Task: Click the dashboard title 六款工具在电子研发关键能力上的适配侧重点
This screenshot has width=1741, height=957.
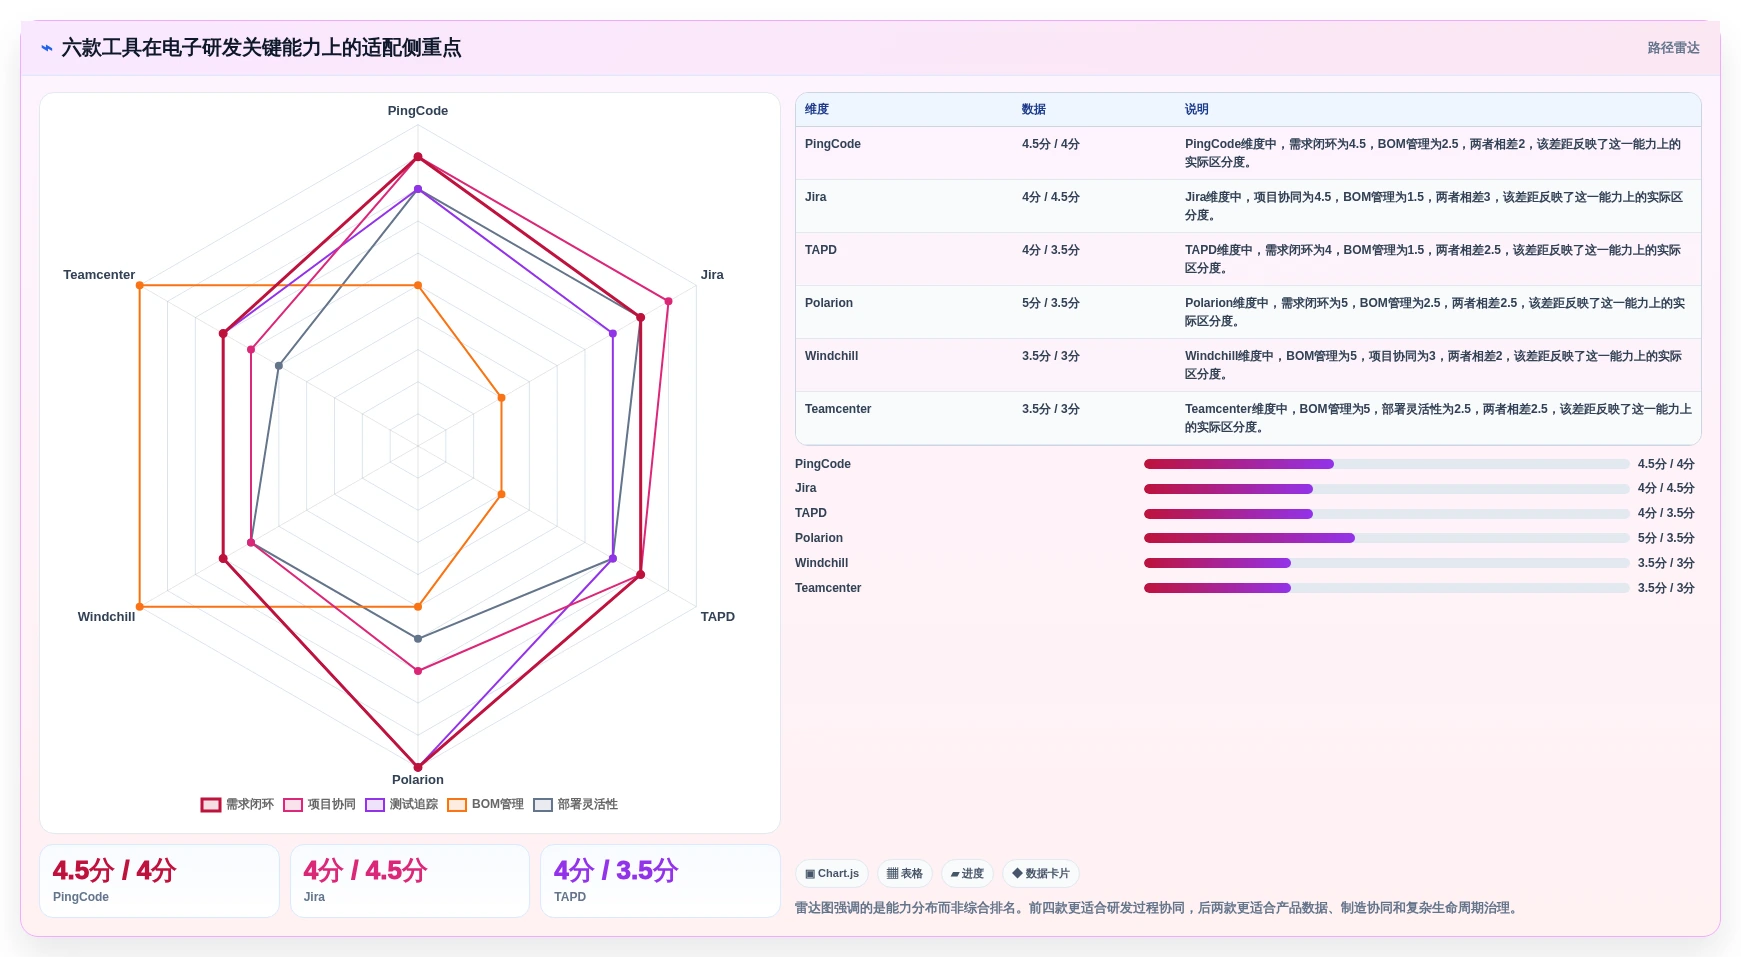Action: [x=261, y=48]
